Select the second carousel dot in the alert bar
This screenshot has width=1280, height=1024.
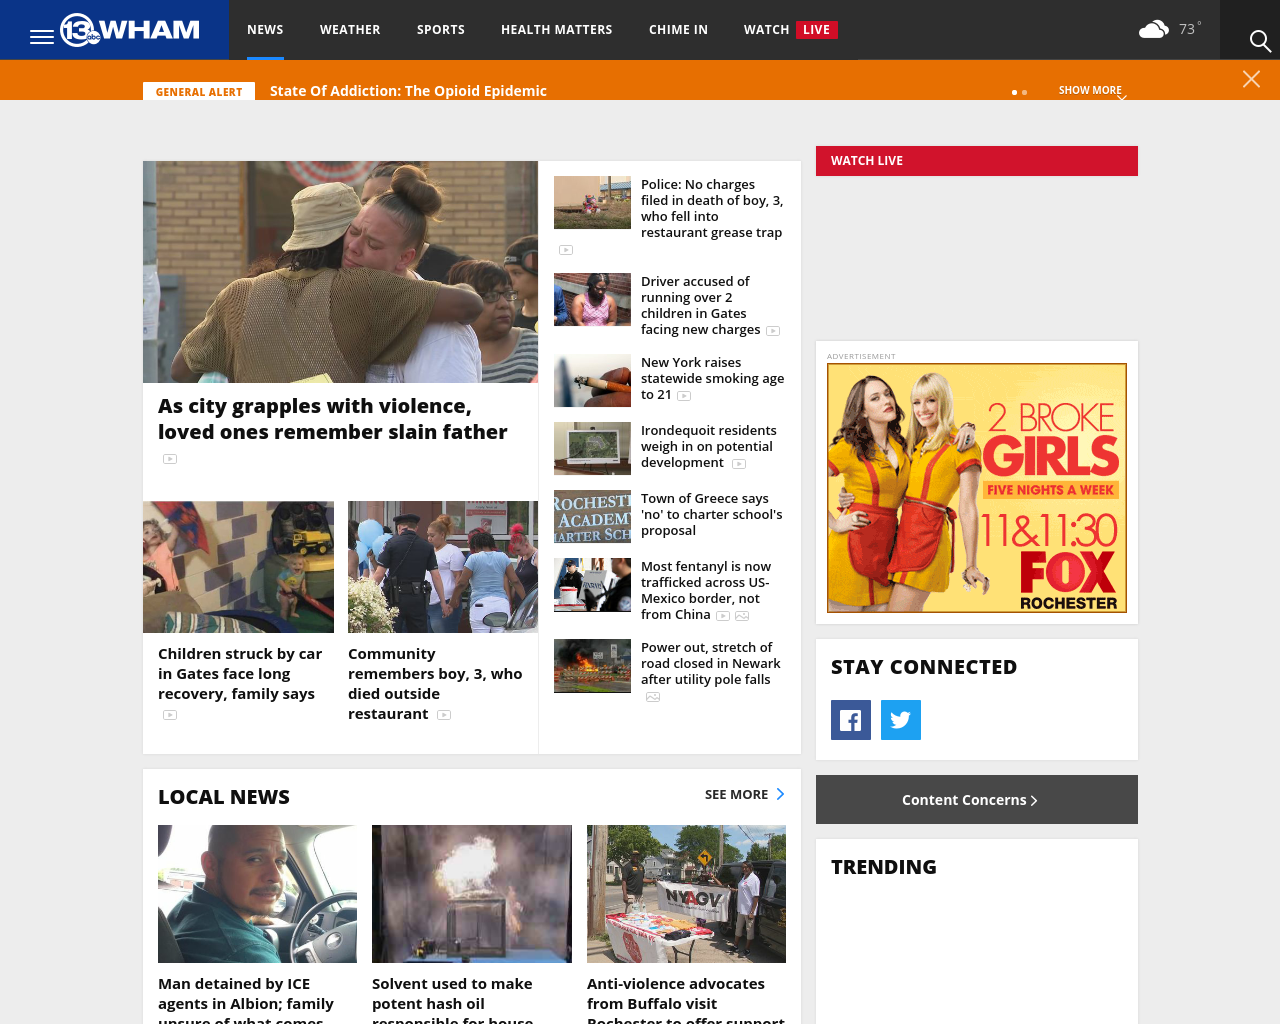pyautogui.click(x=1024, y=91)
